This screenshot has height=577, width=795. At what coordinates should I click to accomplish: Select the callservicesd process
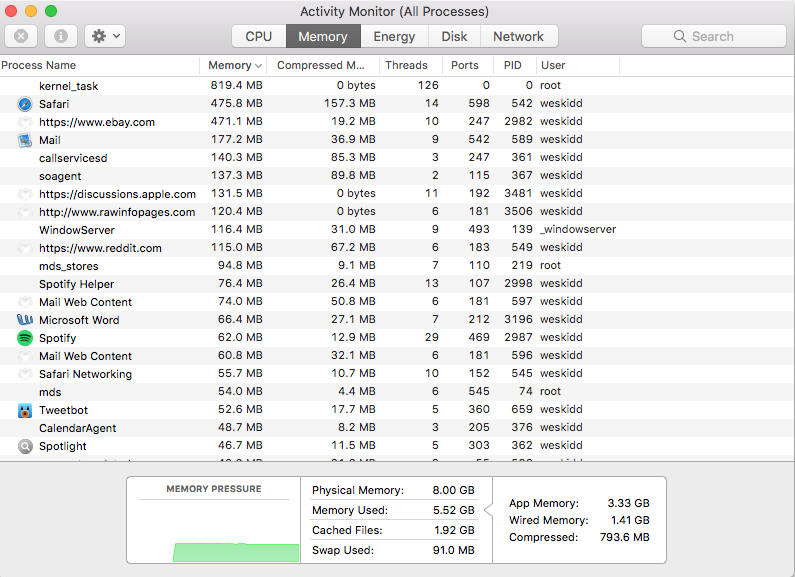(397, 158)
